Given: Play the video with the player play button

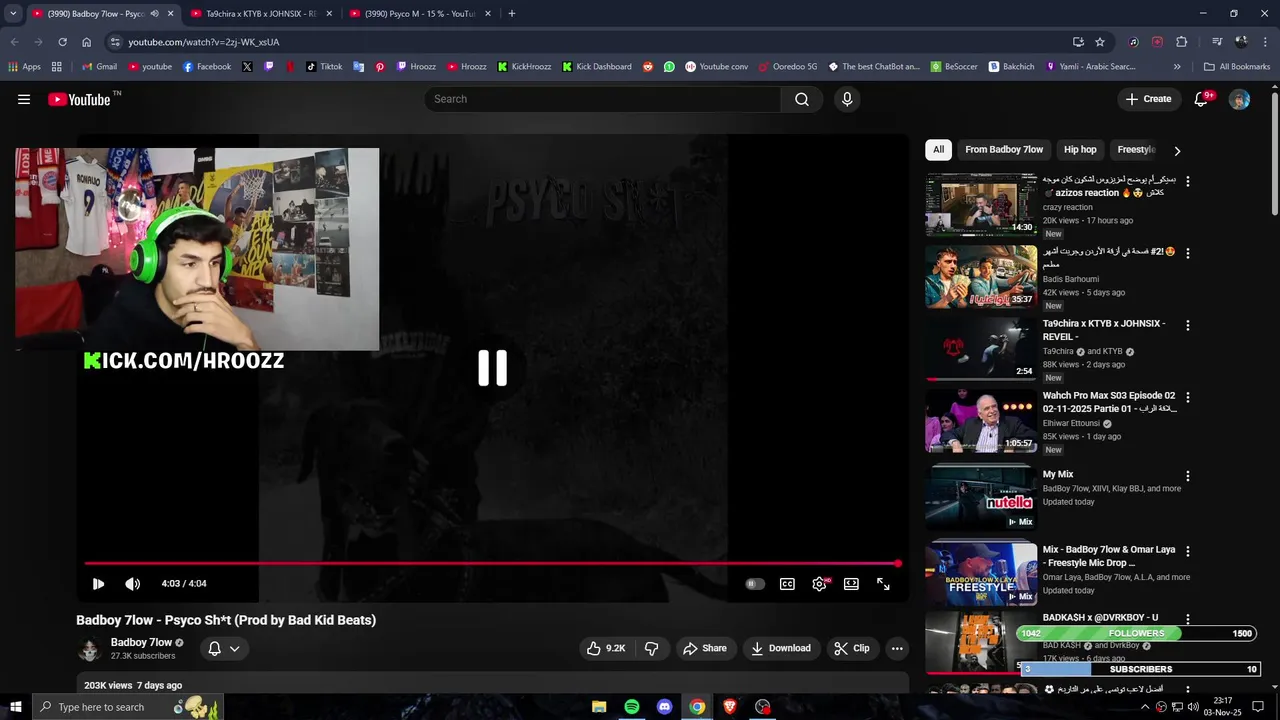Looking at the screenshot, I should (x=98, y=584).
